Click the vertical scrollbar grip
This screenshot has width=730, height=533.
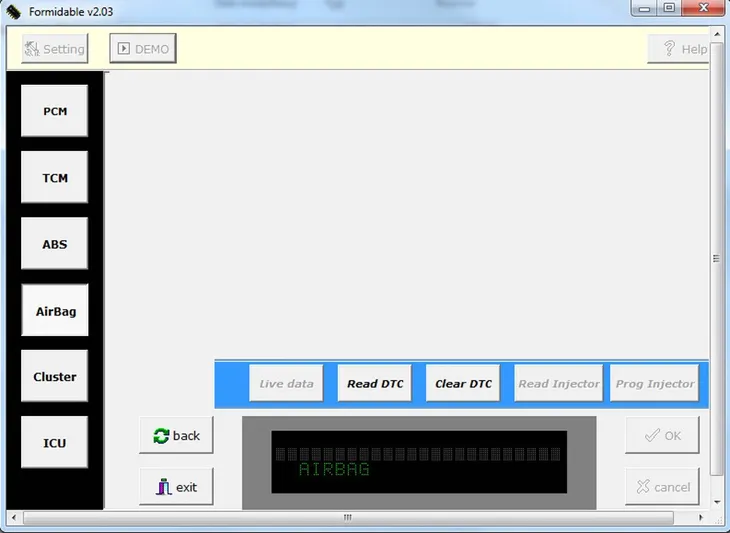tap(716, 258)
